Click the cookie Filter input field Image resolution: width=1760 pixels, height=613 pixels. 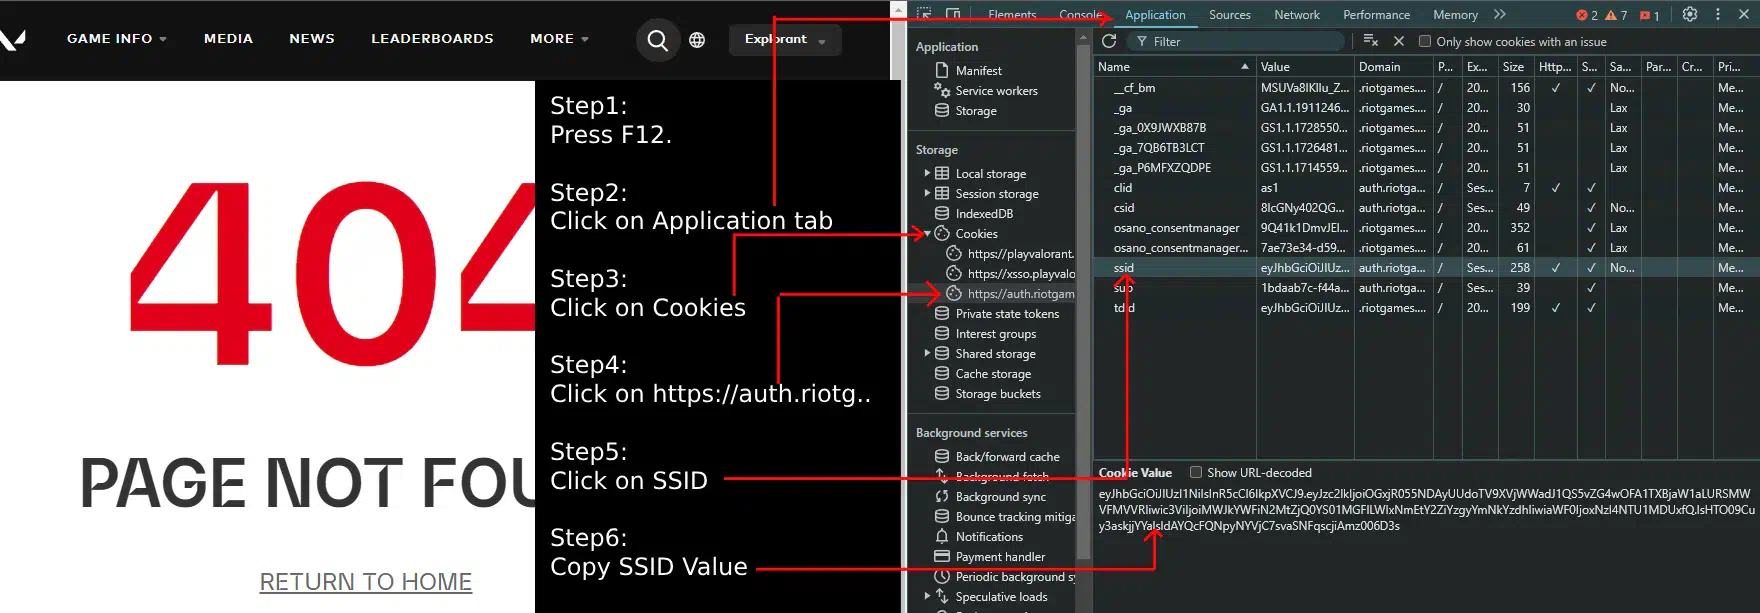[x=1236, y=42]
